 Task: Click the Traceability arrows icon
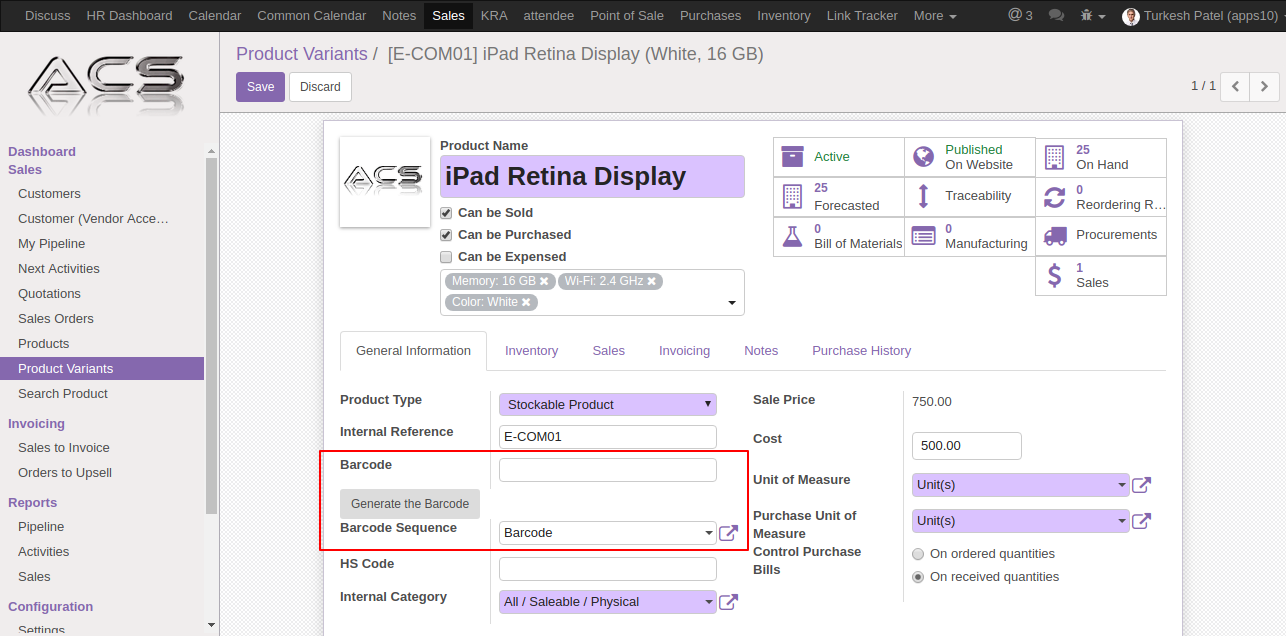pyautogui.click(x=924, y=196)
